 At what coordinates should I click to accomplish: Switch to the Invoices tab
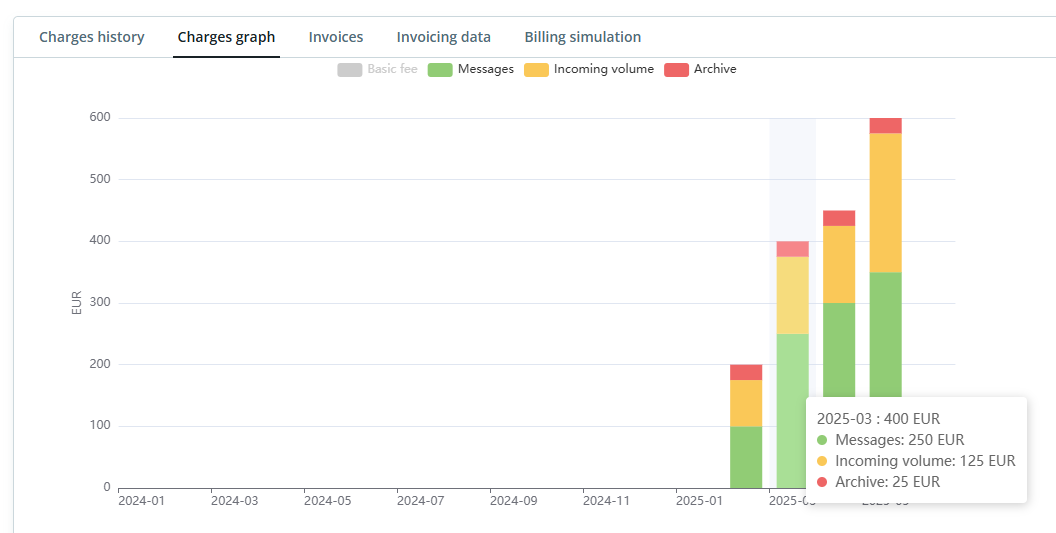coord(336,37)
